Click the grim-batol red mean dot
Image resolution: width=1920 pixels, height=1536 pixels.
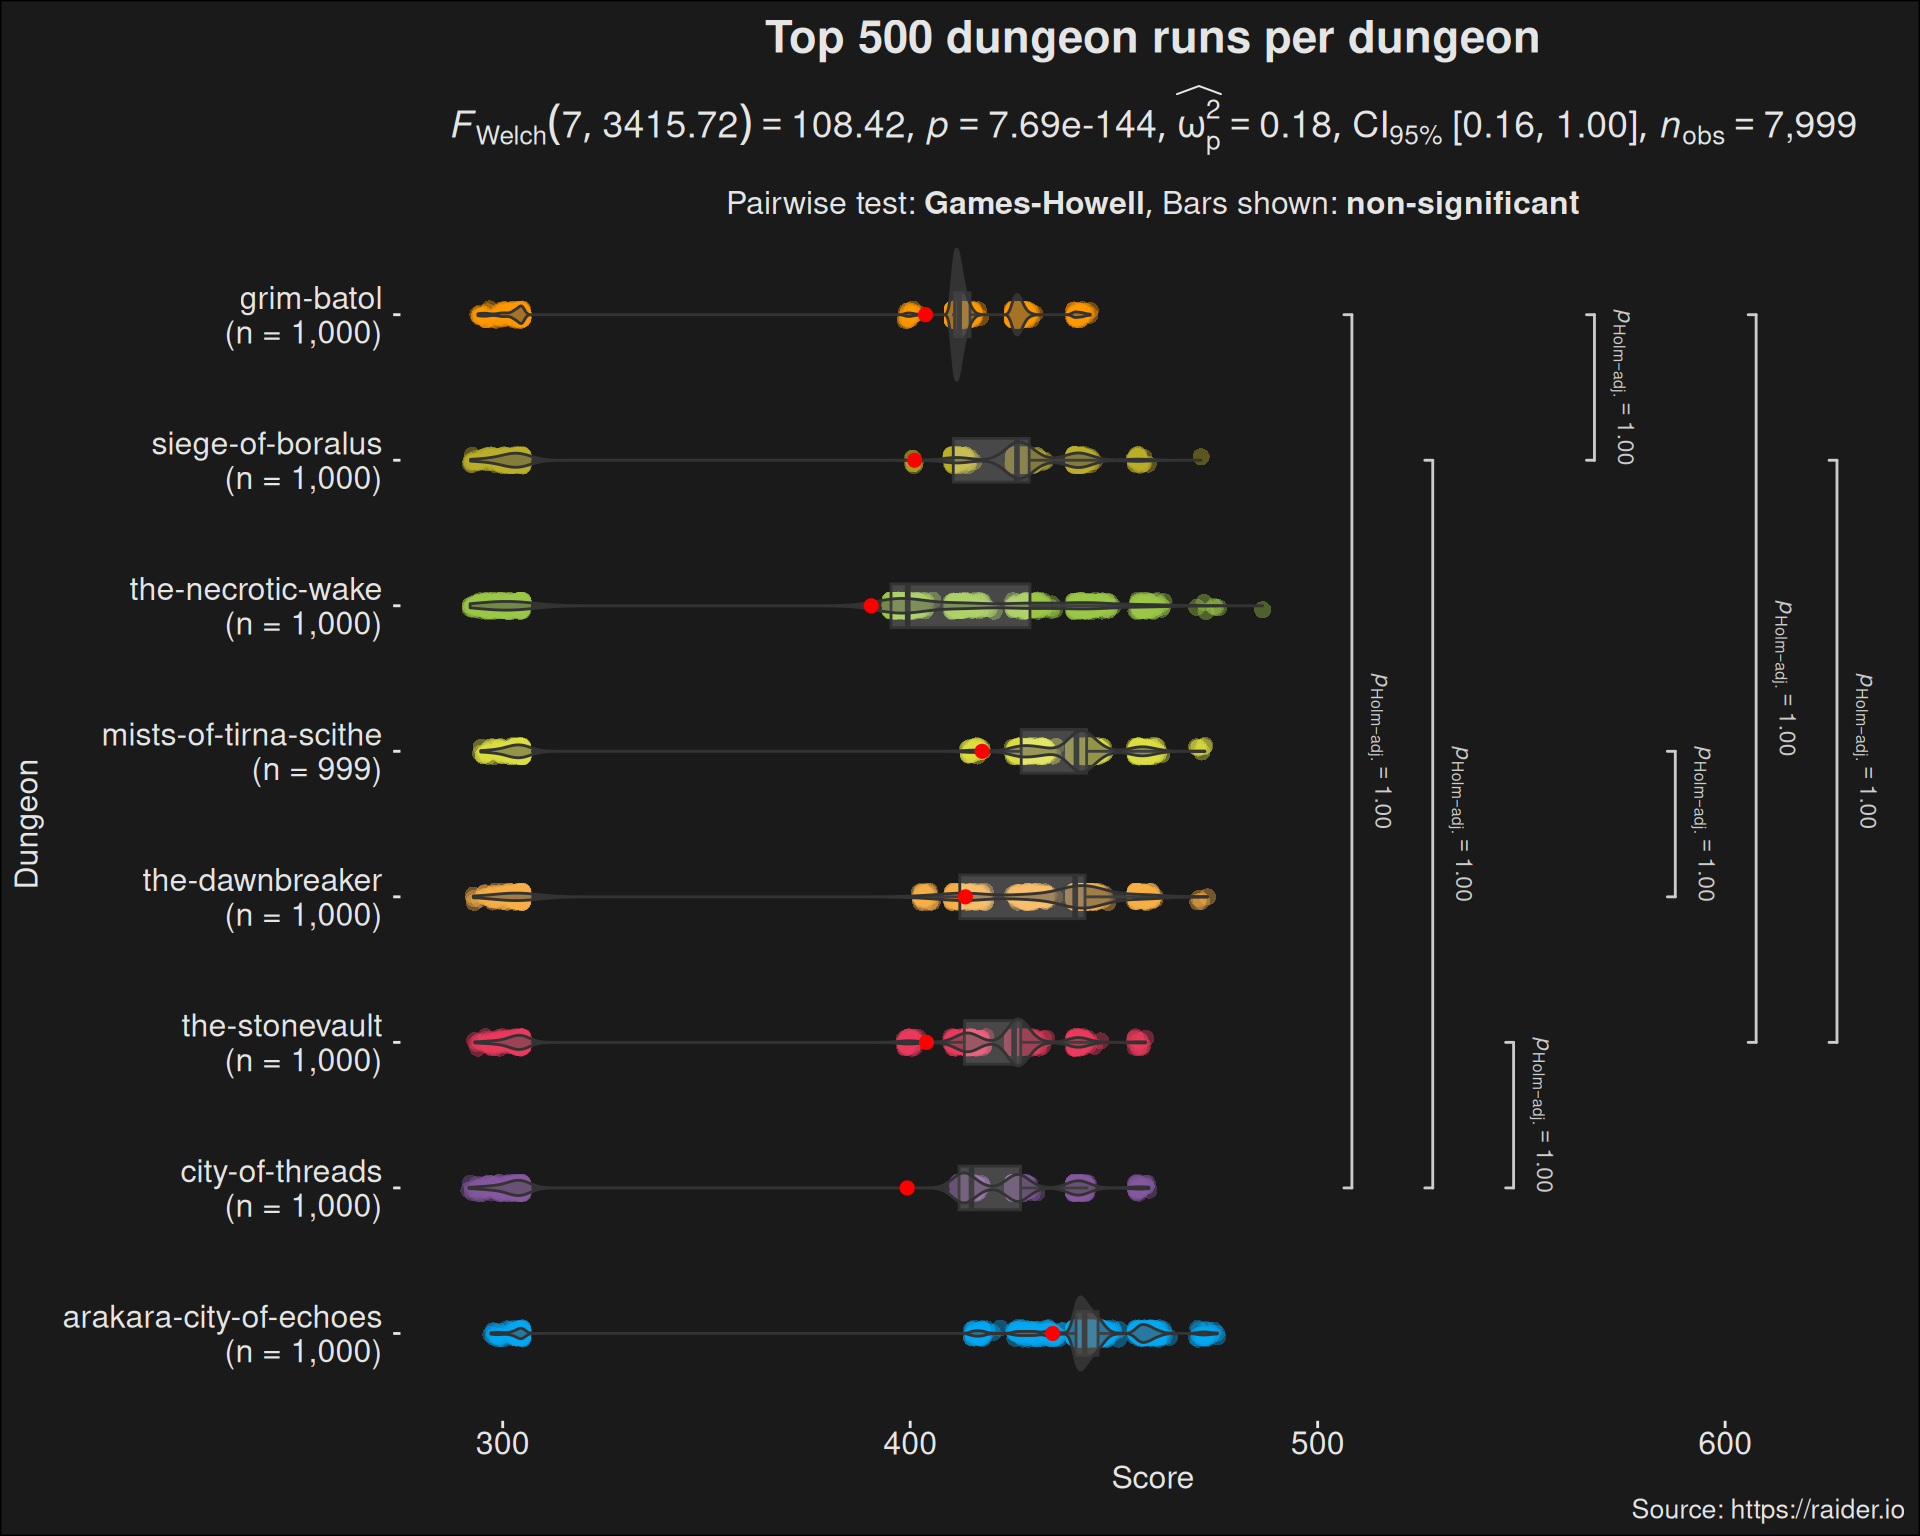(925, 315)
